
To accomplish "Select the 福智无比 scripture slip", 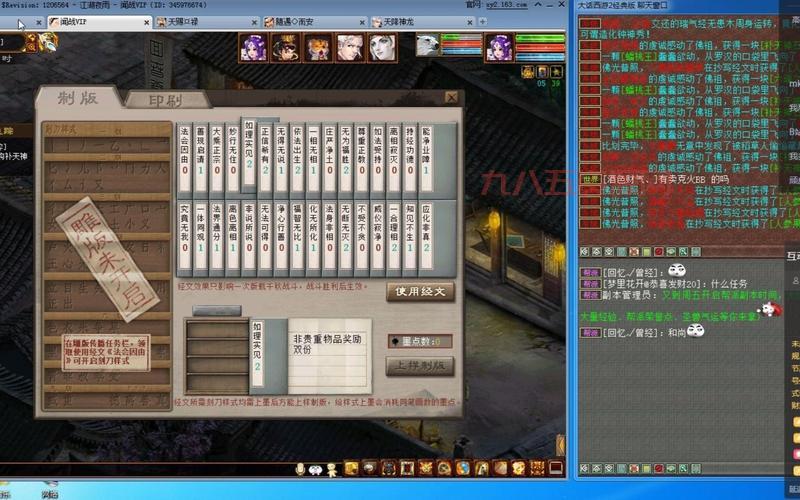I will pyautogui.click(x=297, y=238).
